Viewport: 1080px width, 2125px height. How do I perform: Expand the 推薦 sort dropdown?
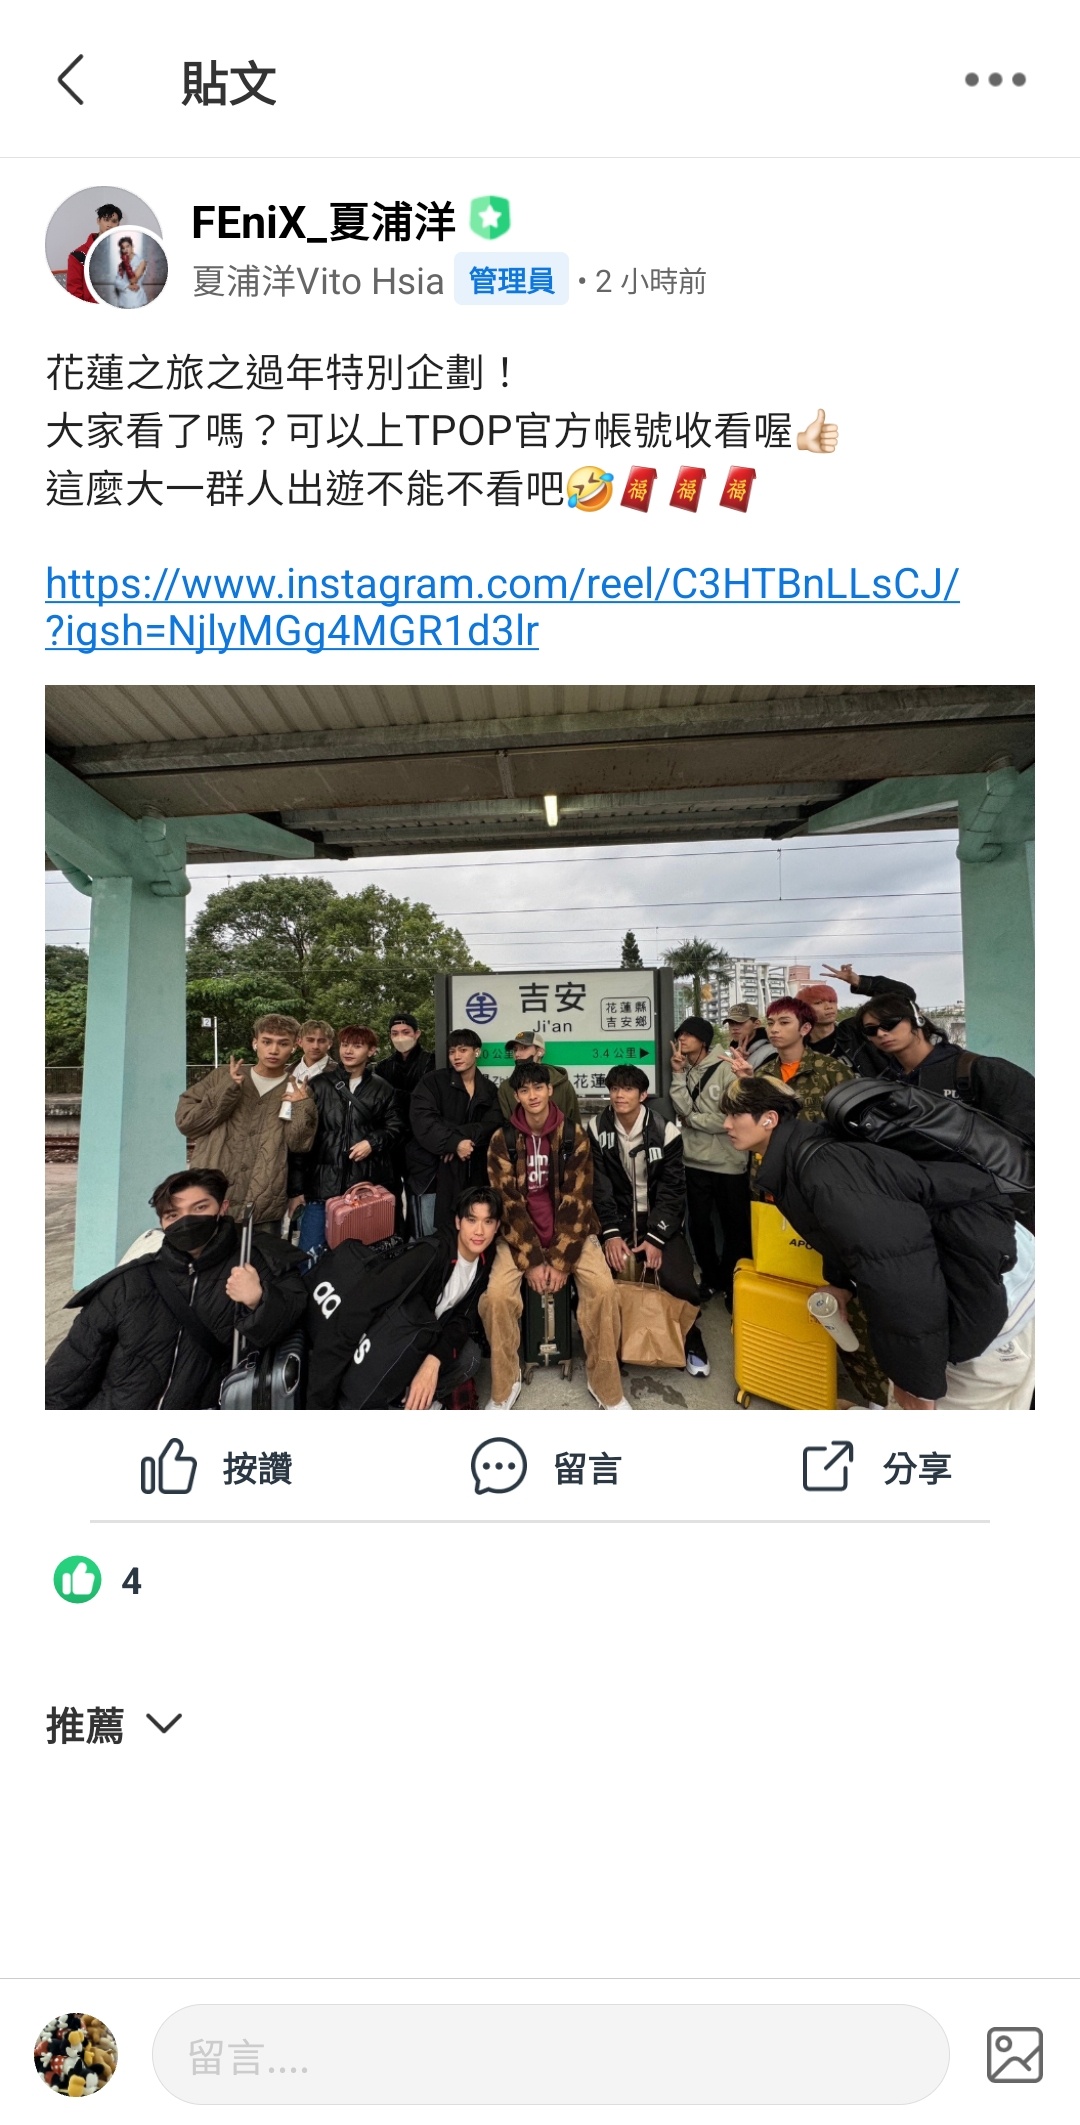(x=114, y=1725)
